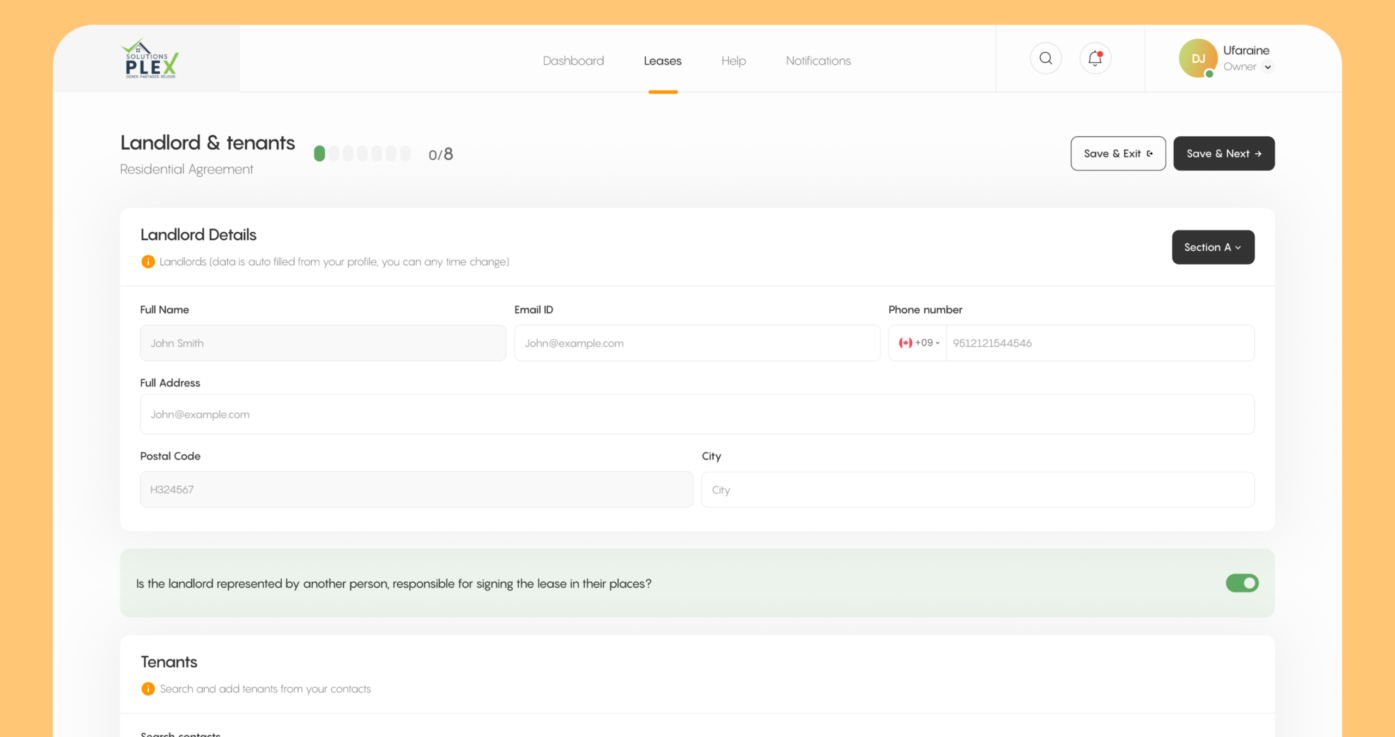
Task: Click the orange info icon under Landlord Details
Action: [148, 262]
